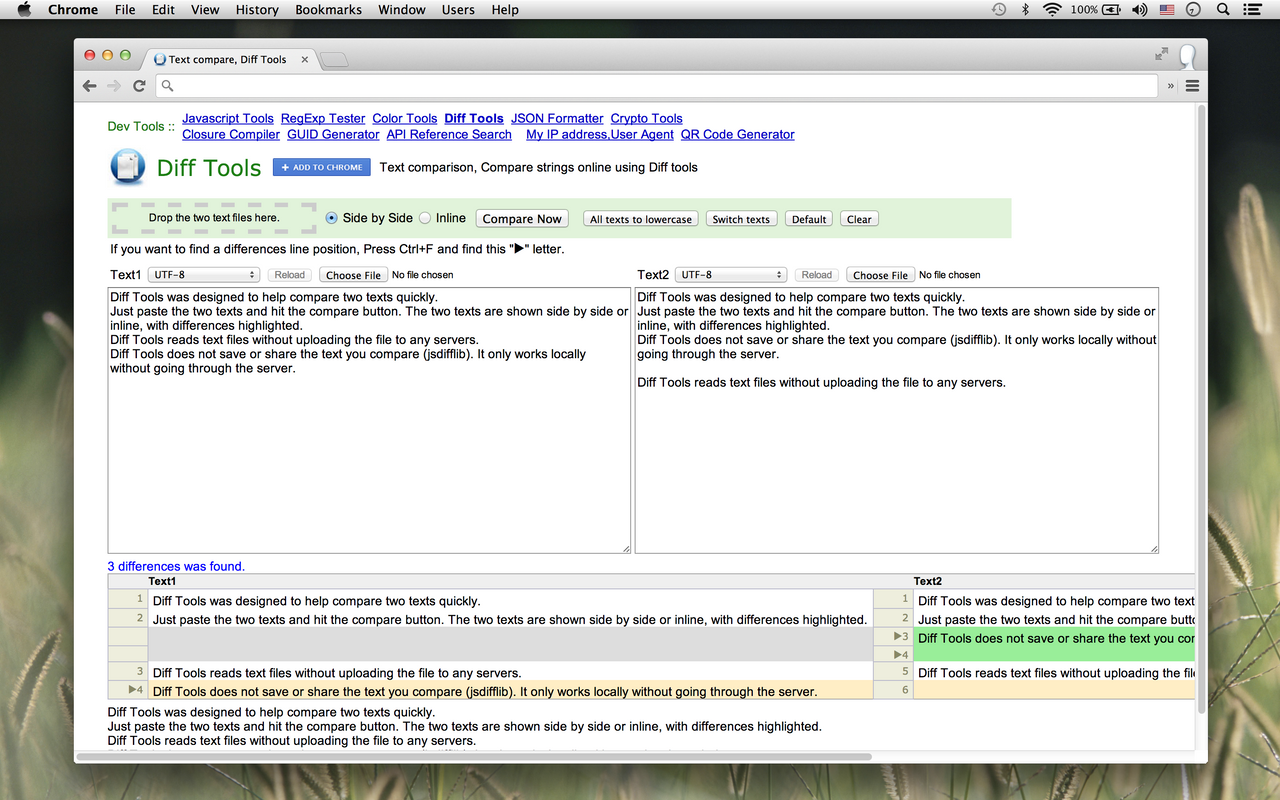1280x800 pixels.
Task: Open the Bookmarks menu
Action: (x=329, y=9)
